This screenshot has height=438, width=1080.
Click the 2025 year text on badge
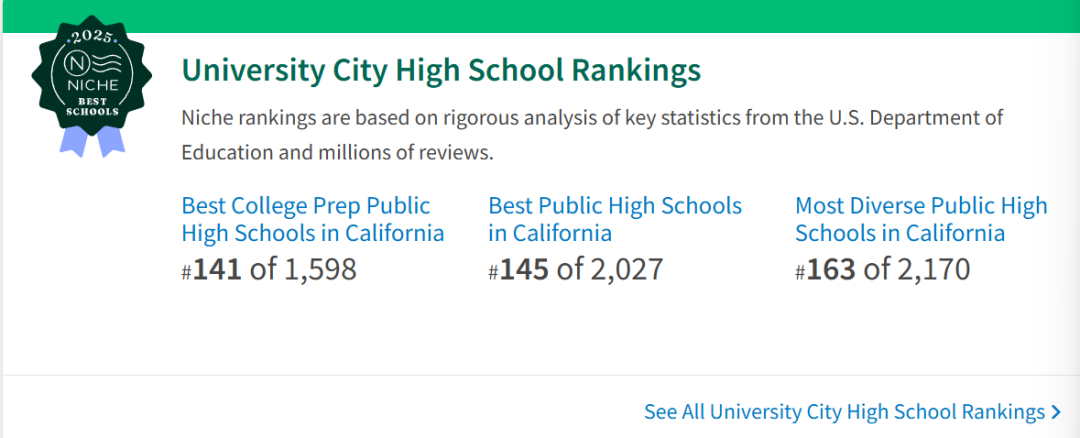coord(87,35)
